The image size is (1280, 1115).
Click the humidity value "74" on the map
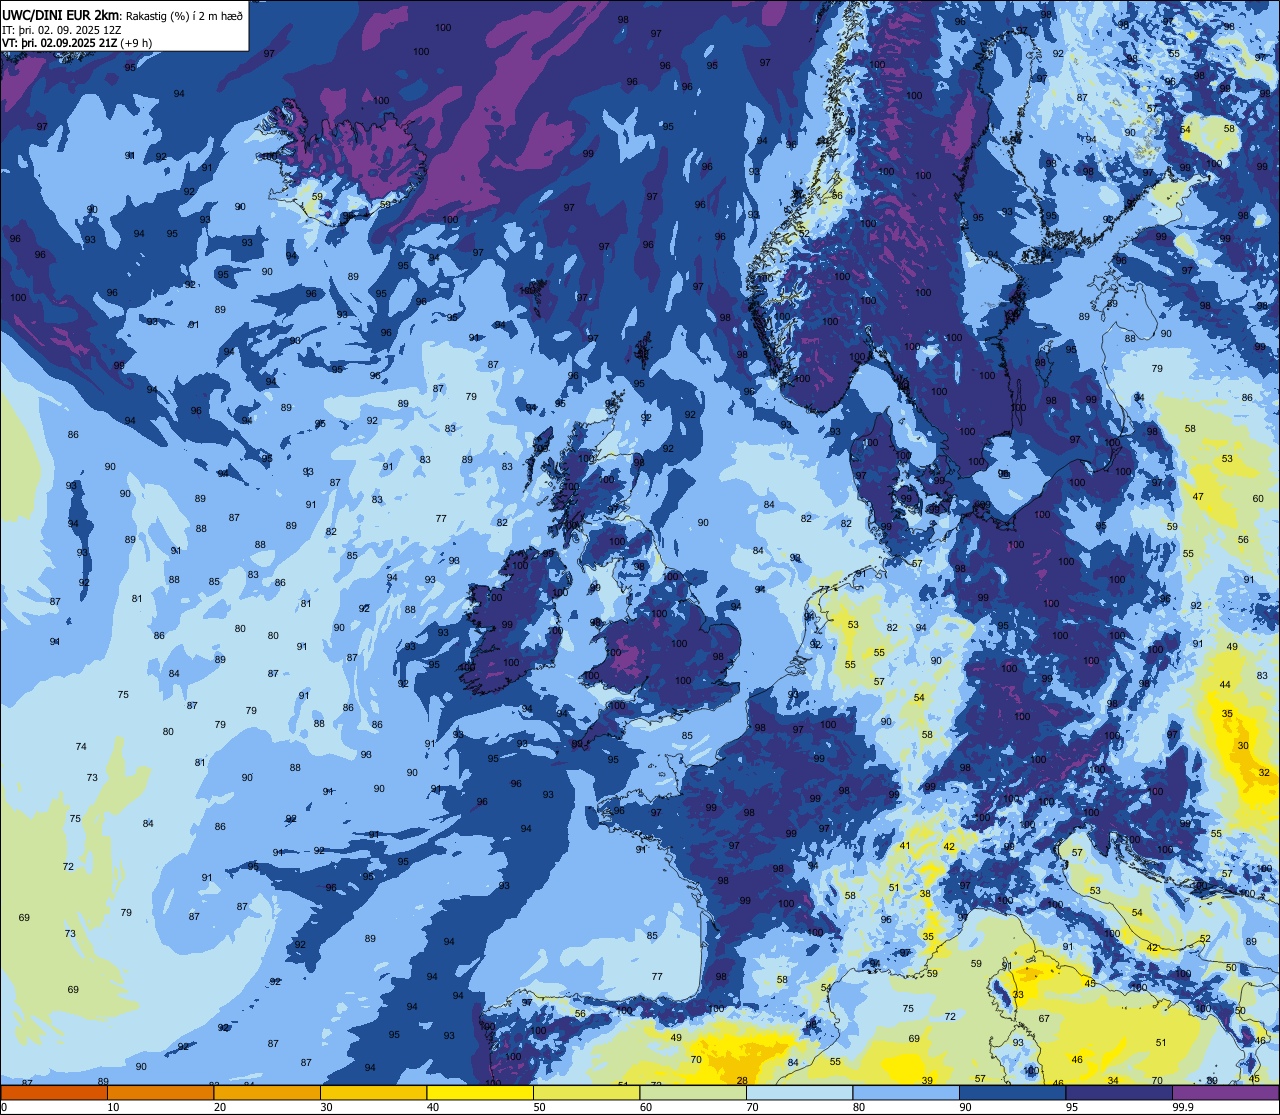click(x=81, y=746)
